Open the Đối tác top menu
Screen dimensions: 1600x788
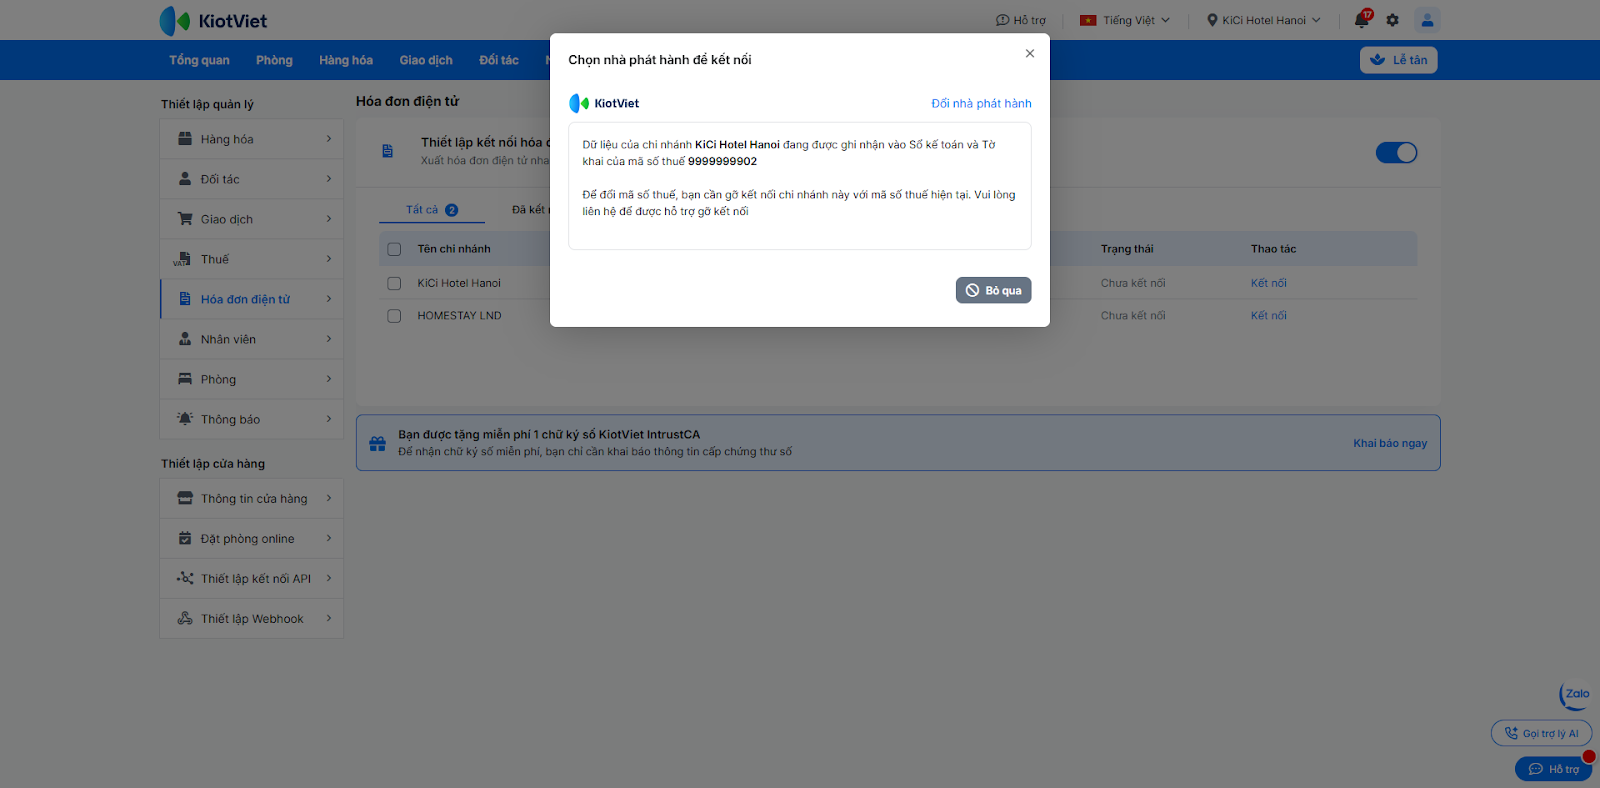click(x=499, y=60)
